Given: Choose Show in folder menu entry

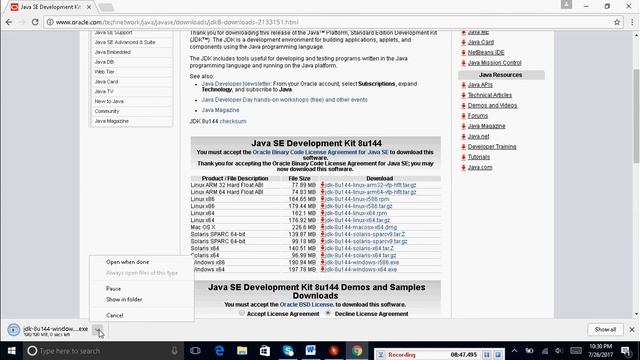Looking at the screenshot, I should pyautogui.click(x=124, y=299).
